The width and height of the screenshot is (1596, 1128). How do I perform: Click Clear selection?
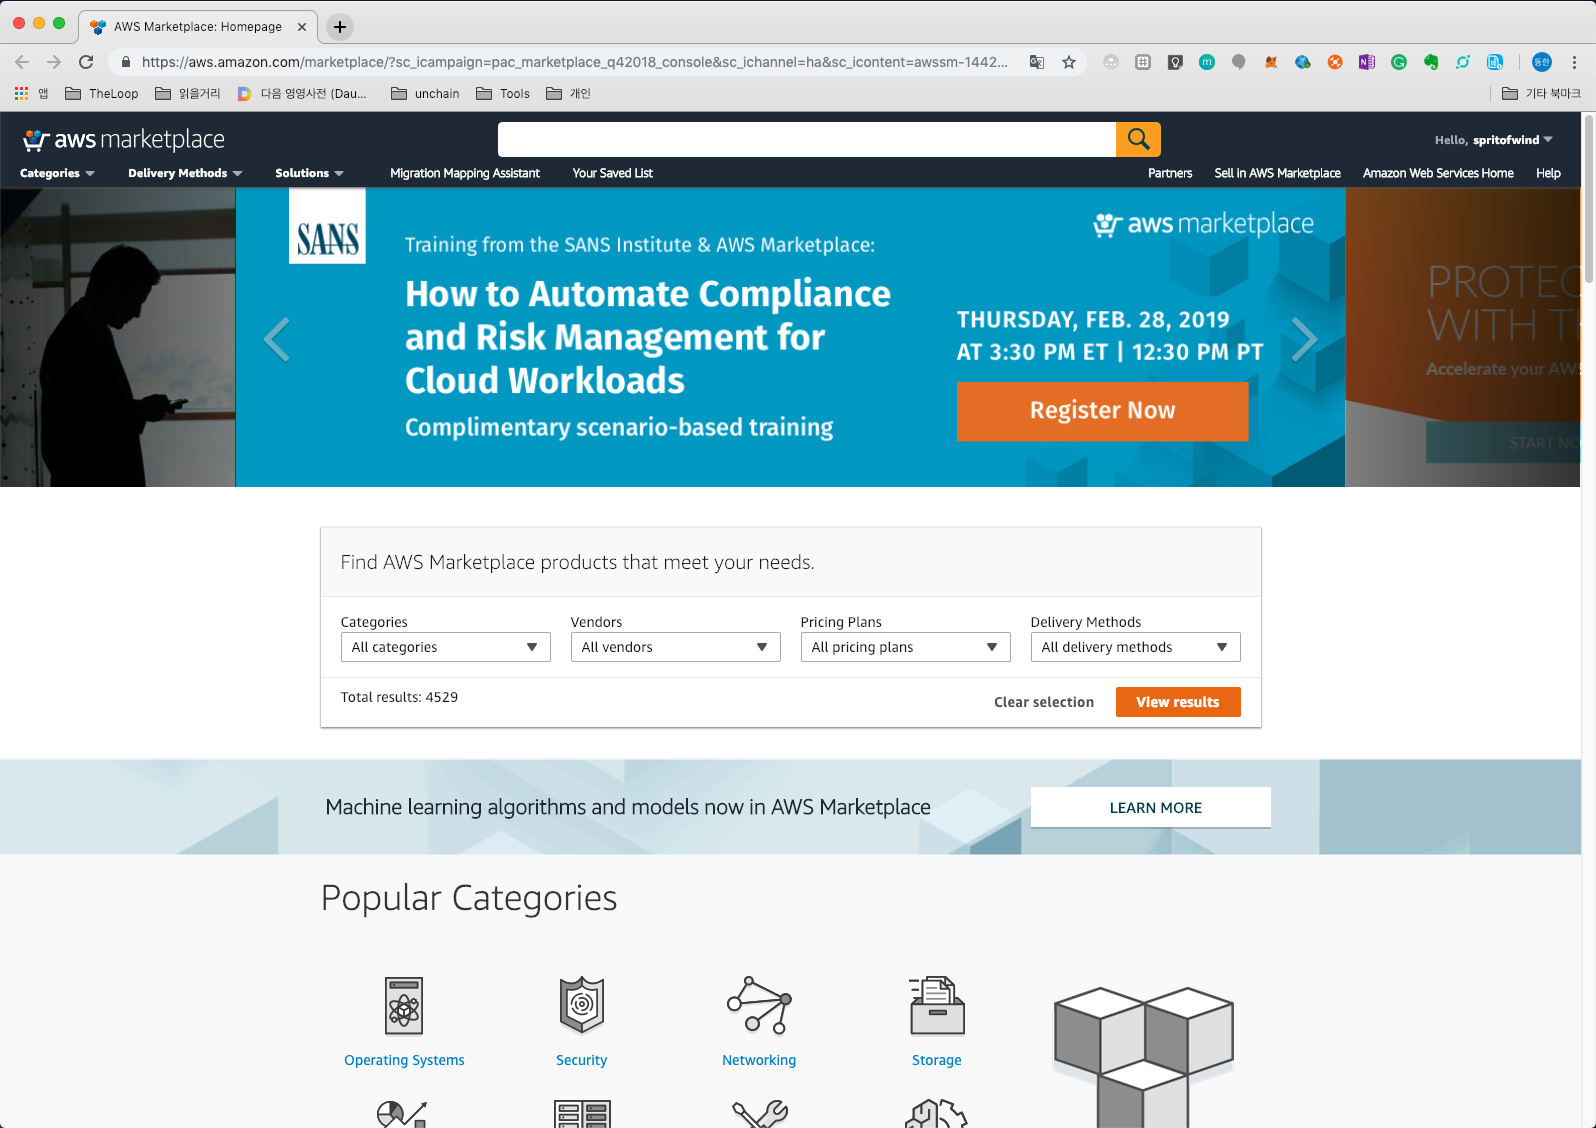1044,702
